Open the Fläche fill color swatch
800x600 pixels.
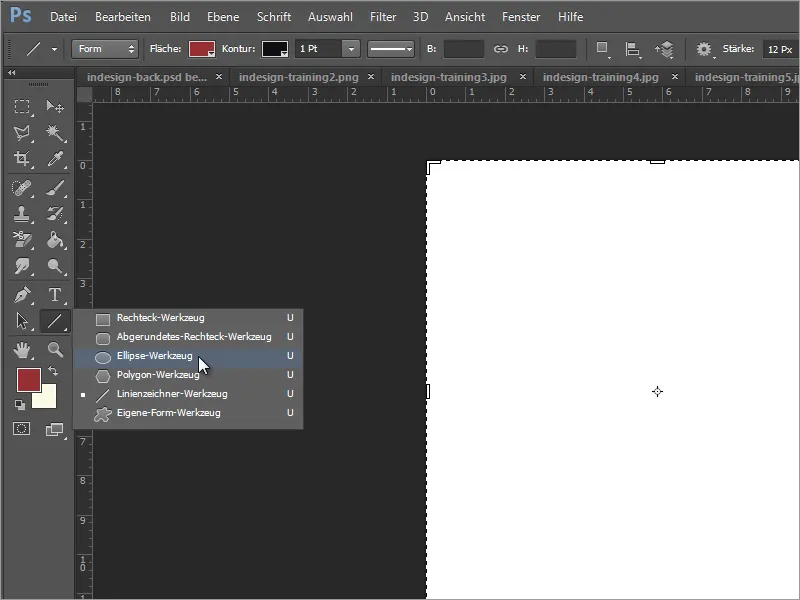point(202,49)
